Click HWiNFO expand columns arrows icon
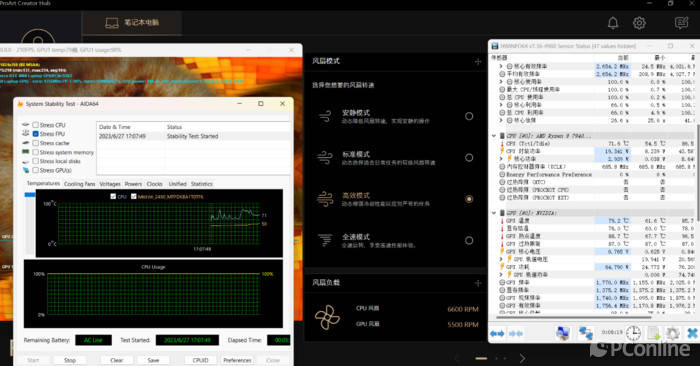Image resolution: width=700 pixels, height=366 pixels. coord(497,333)
